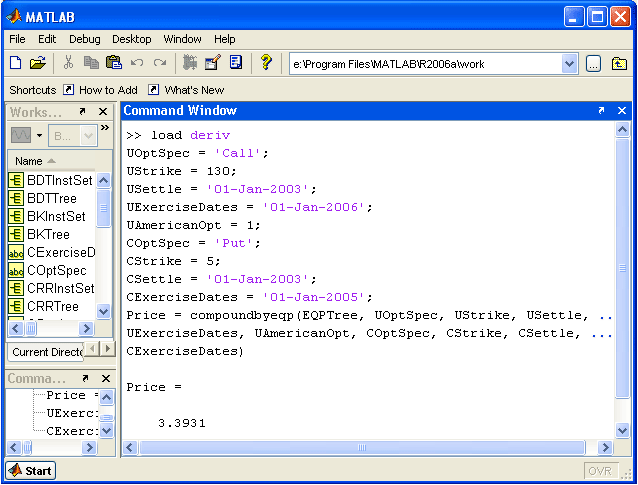Open the Profiler toolbar icon
Screen dimensions: 638x485
click(x=236, y=63)
